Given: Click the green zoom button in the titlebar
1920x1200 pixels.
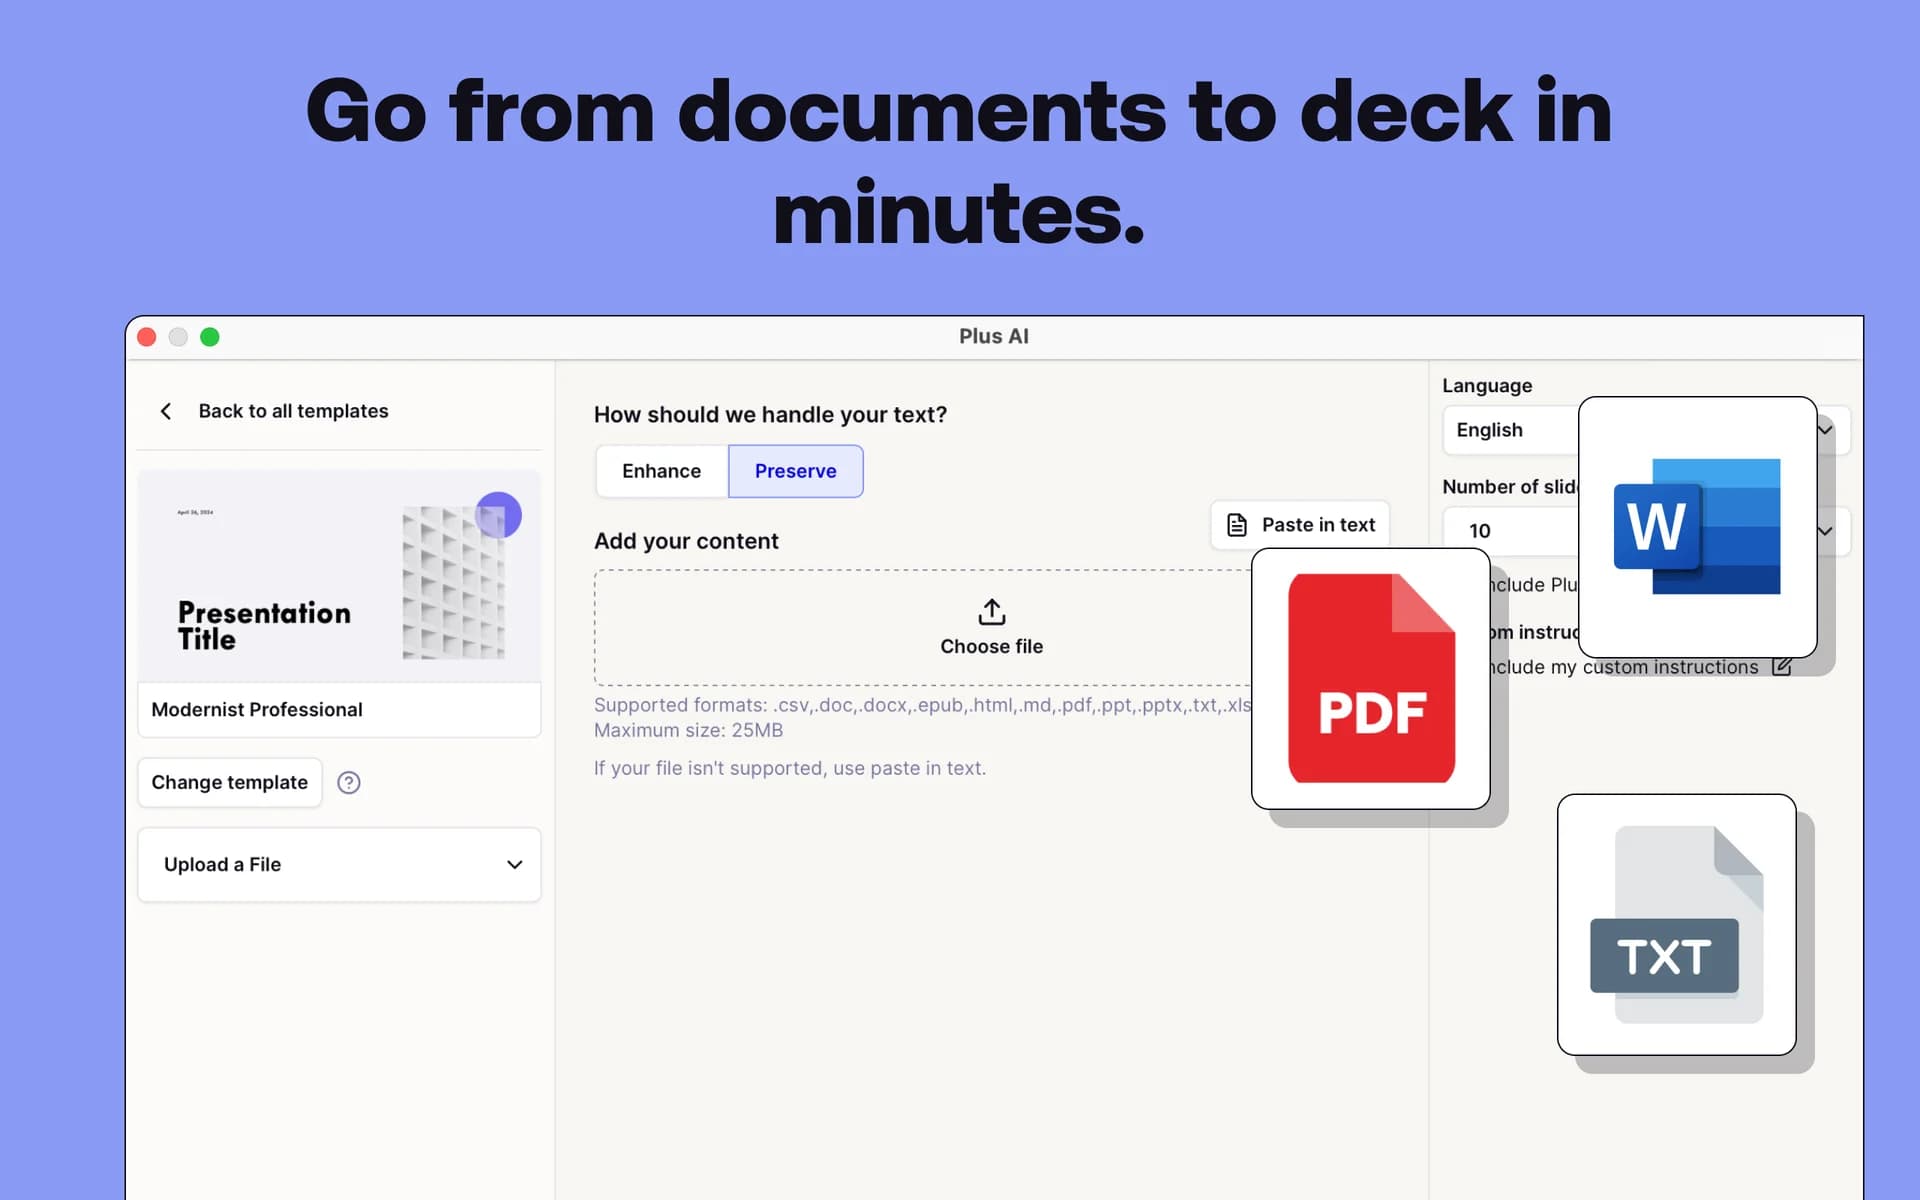Looking at the screenshot, I should pyautogui.click(x=210, y=337).
